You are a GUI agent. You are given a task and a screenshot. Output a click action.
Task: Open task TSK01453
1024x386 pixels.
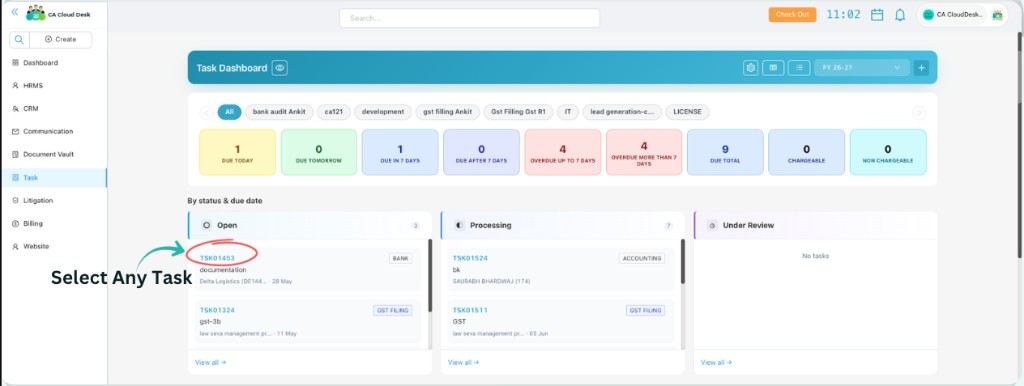tap(217, 258)
